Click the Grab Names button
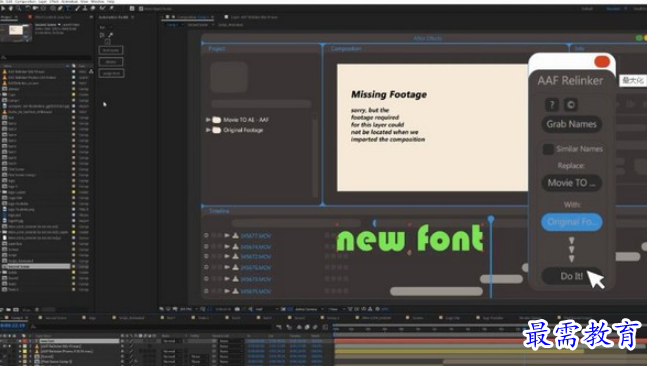Image resolution: width=647 pixels, height=366 pixels. pos(571,124)
